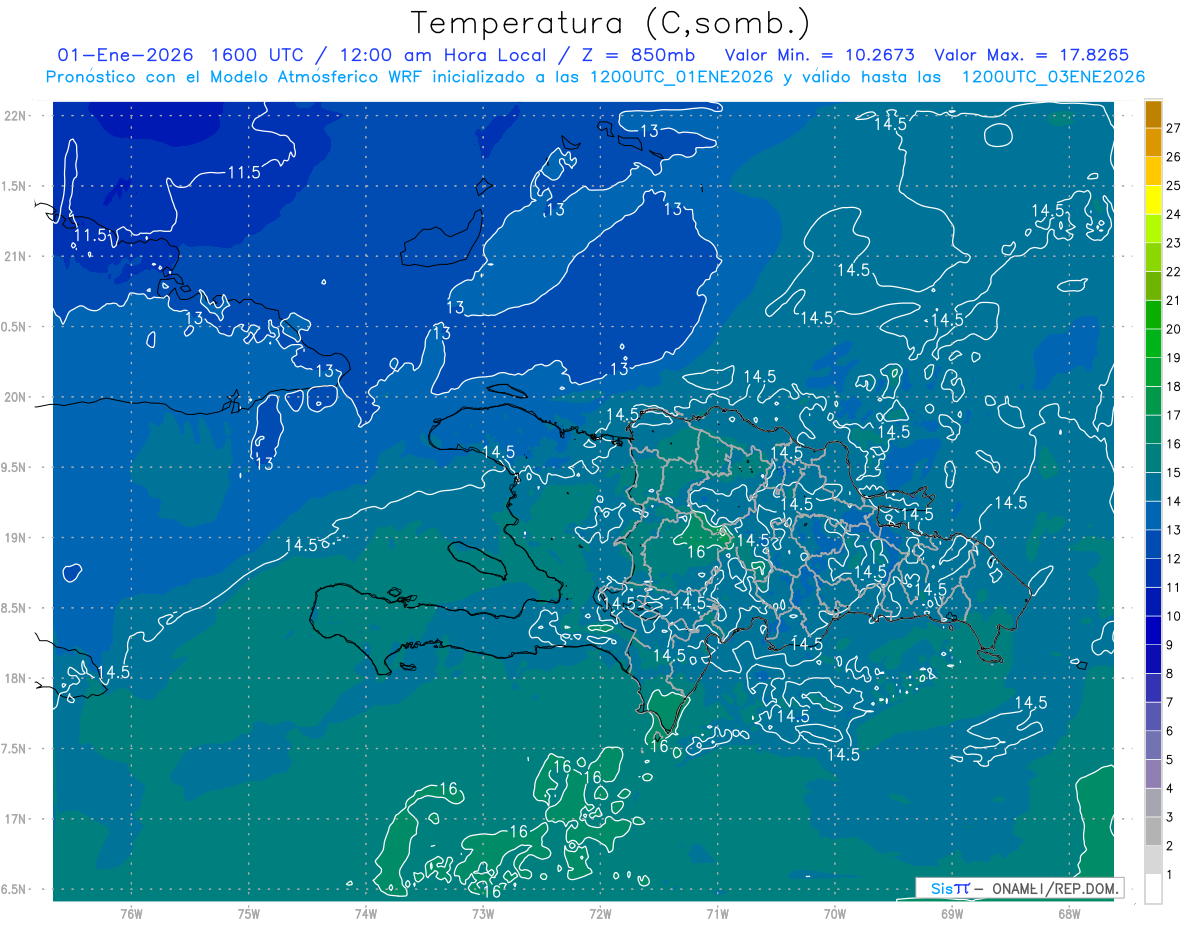Click the "18N" latitude axis label

coord(16,679)
